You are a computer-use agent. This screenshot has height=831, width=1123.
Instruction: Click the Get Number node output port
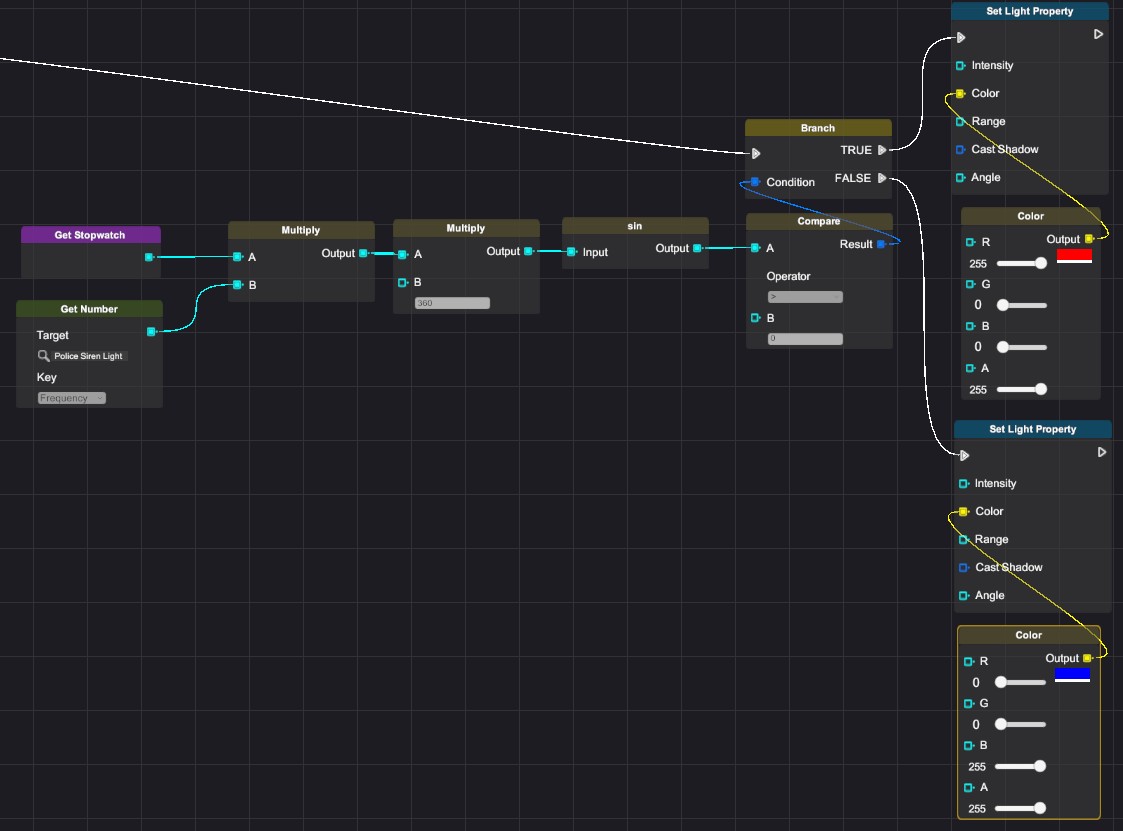pyautogui.click(x=151, y=332)
